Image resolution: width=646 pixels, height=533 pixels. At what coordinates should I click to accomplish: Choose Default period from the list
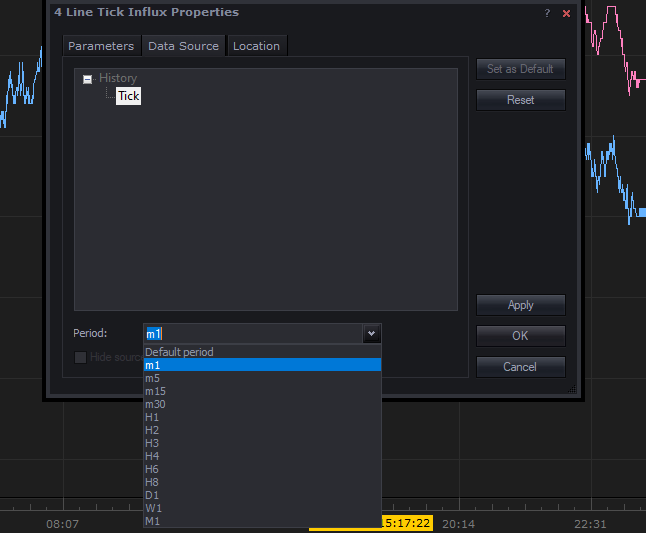[x=262, y=352]
